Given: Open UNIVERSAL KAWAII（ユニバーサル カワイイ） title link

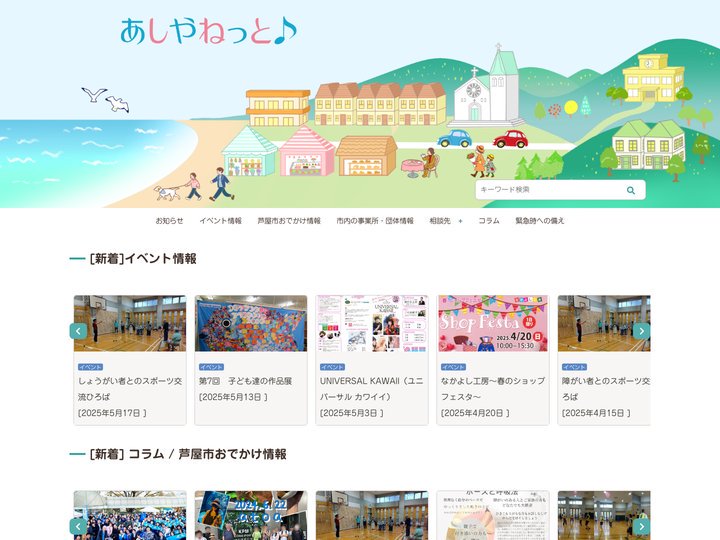Looking at the screenshot, I should coord(371,389).
